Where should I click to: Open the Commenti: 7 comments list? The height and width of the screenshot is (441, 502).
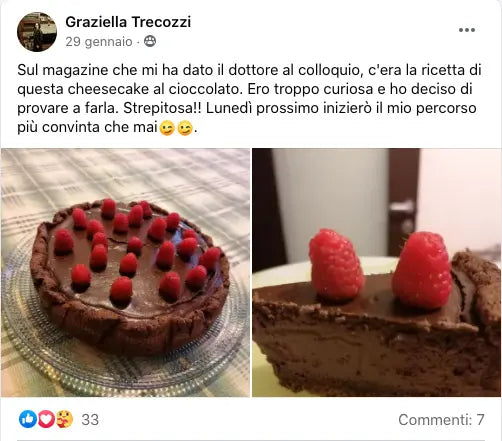click(x=441, y=419)
